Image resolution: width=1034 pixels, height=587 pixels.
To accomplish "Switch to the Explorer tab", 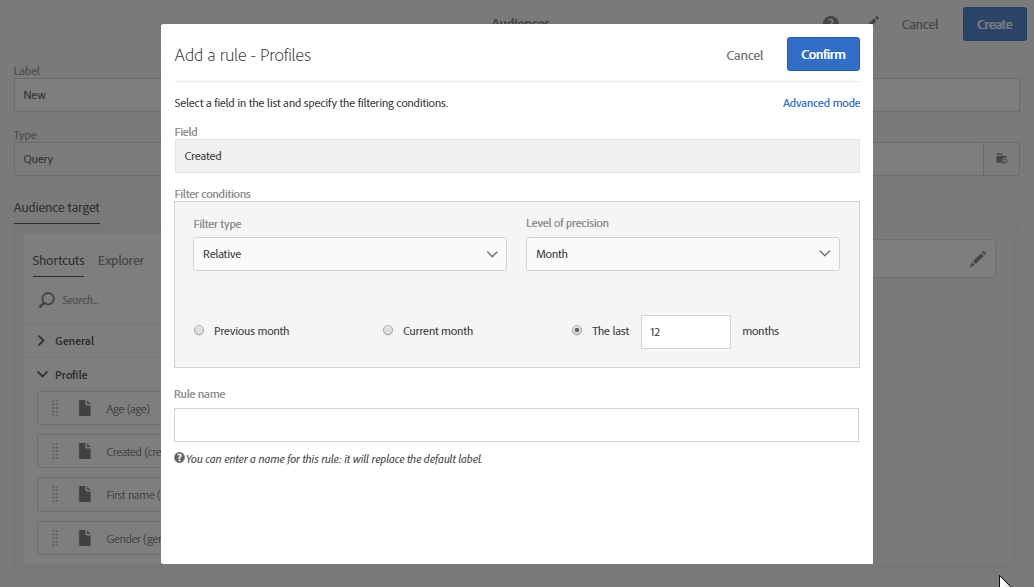I will (x=121, y=261).
